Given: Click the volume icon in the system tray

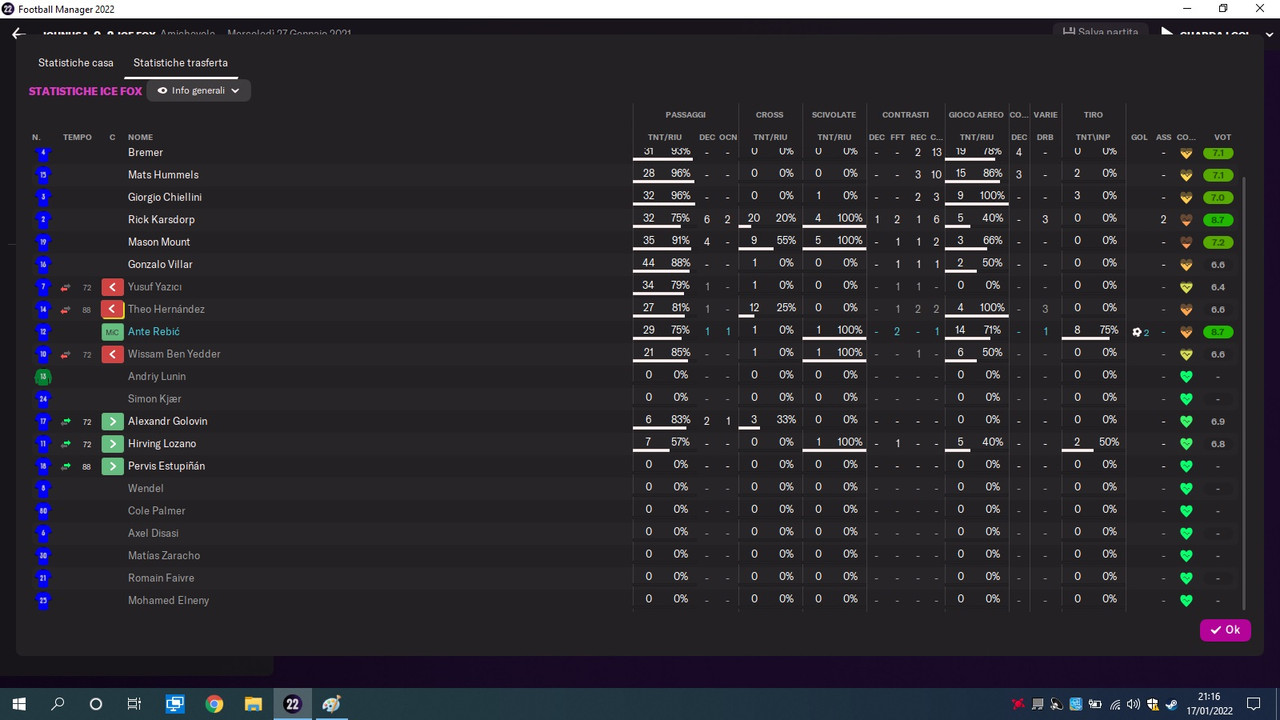Looking at the screenshot, I should pos(1133,704).
